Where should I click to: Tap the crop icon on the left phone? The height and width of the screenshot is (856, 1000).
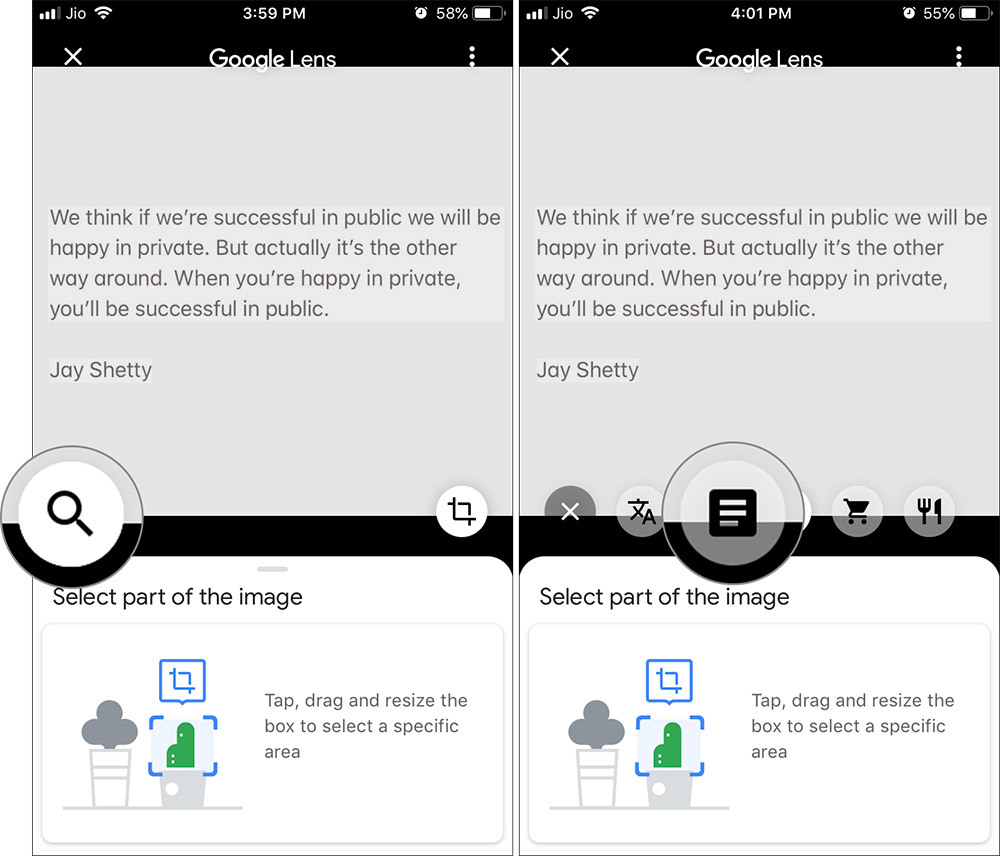[461, 512]
